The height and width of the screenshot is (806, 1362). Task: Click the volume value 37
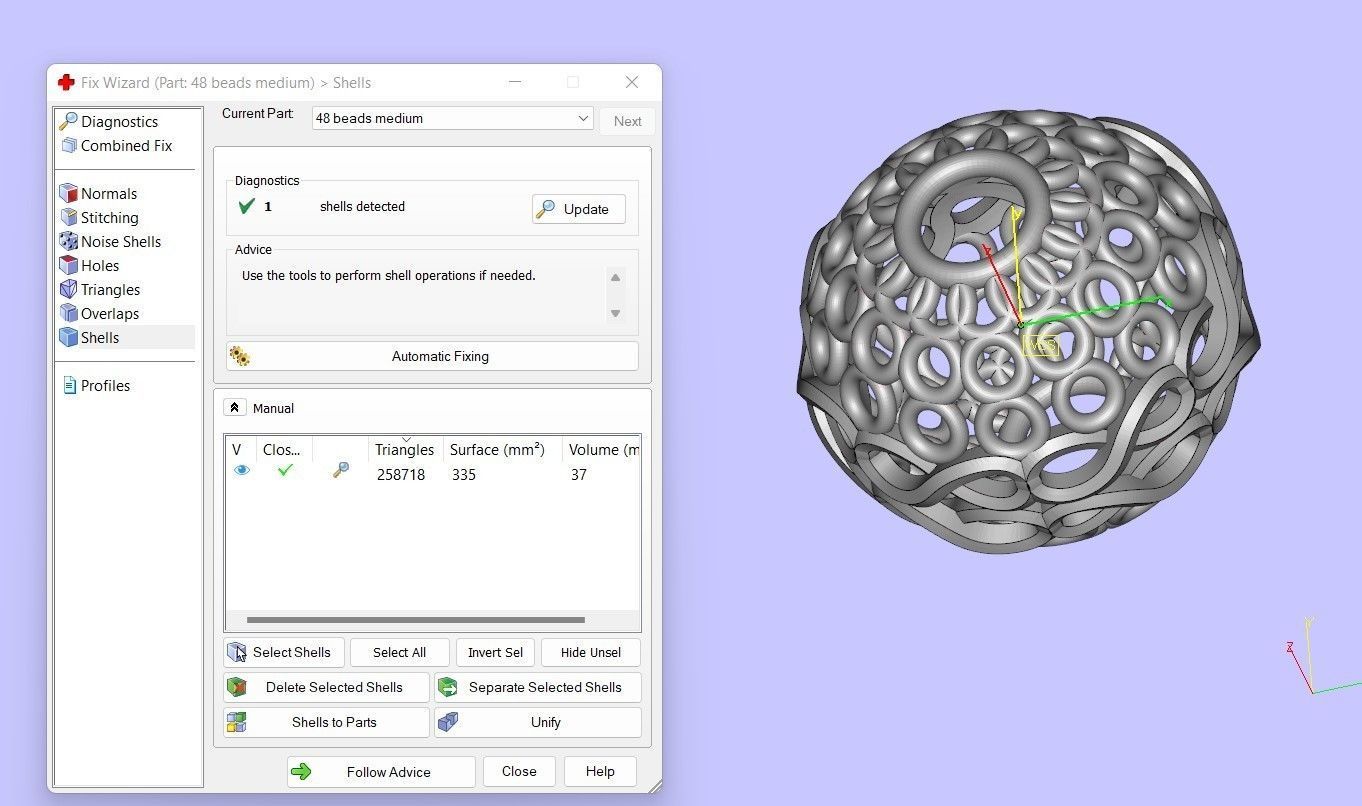click(578, 474)
